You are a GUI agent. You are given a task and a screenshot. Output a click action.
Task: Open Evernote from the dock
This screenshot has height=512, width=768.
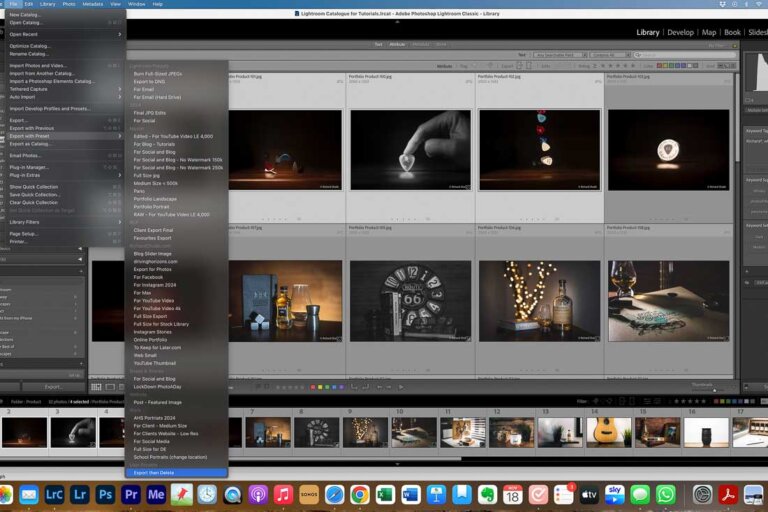[x=487, y=495]
